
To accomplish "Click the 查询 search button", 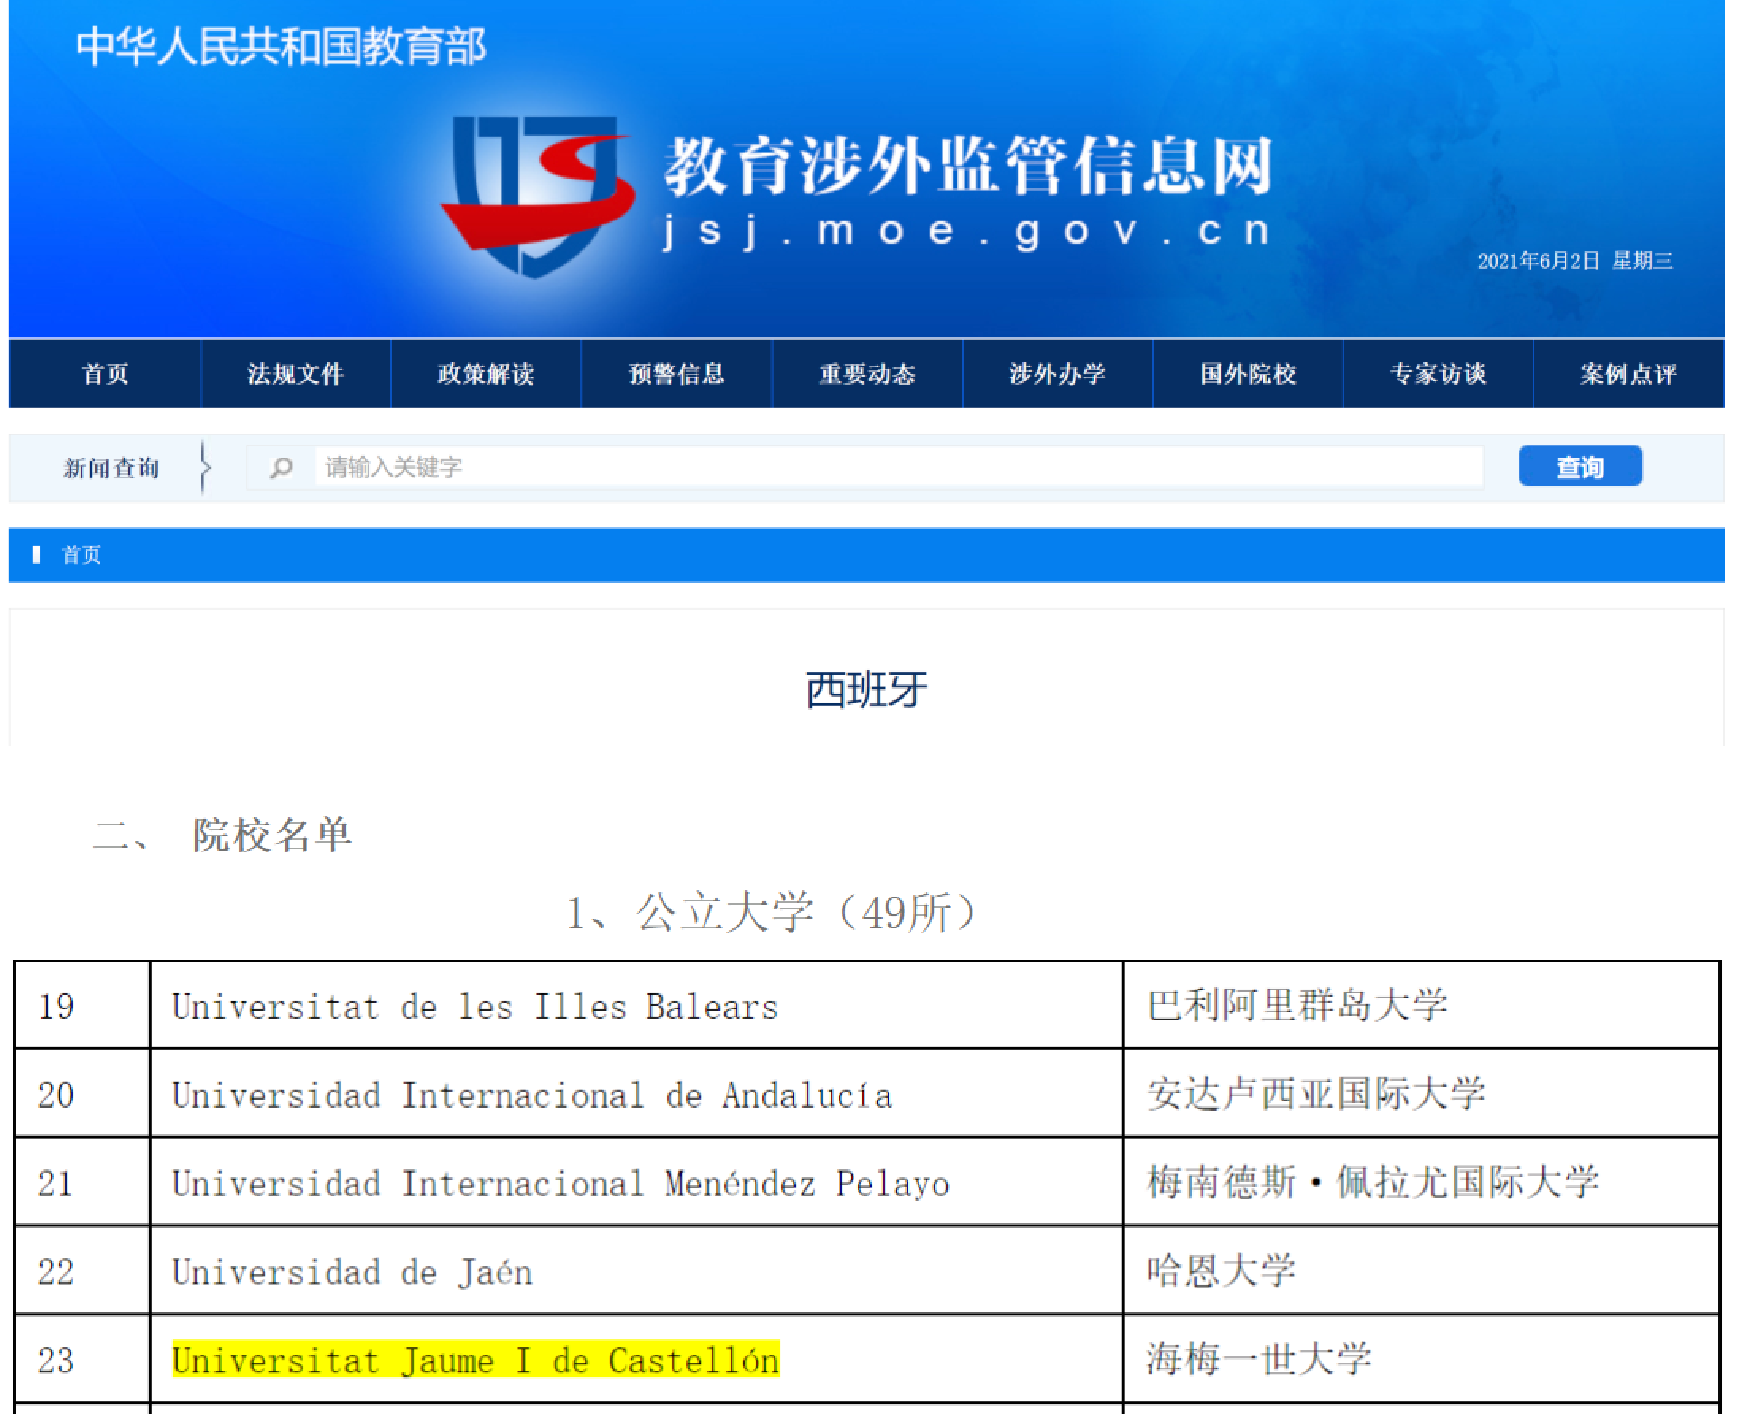I will [1580, 466].
